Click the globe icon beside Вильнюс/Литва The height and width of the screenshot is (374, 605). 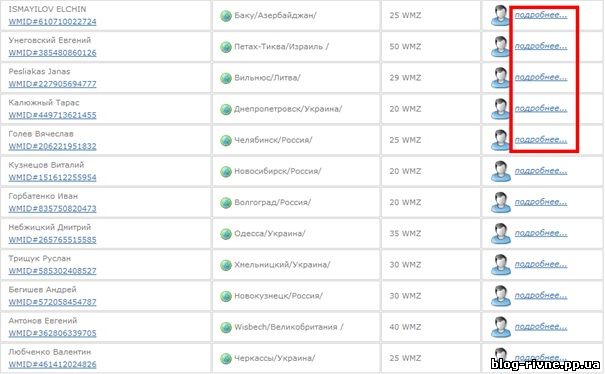(226, 78)
